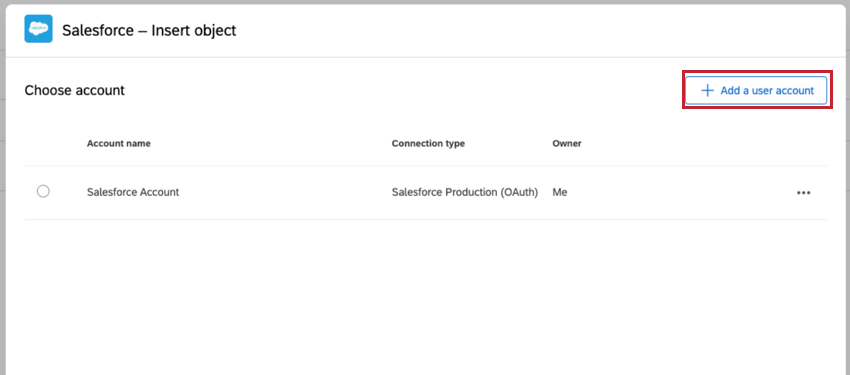
Task: Click the owner value Me
Action: 559,192
